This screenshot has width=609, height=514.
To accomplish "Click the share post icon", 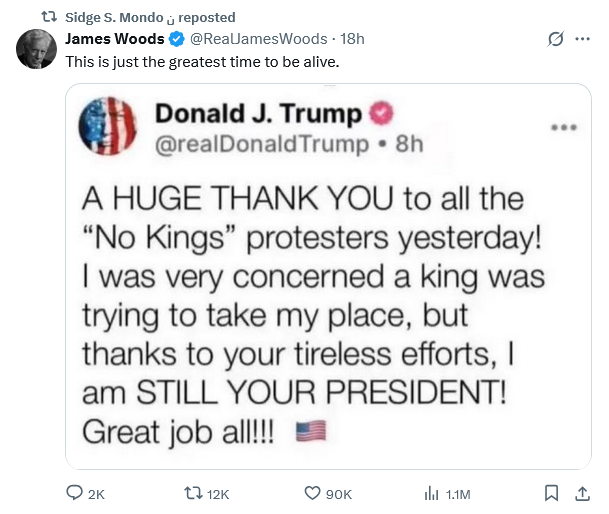I will [x=583, y=493].
